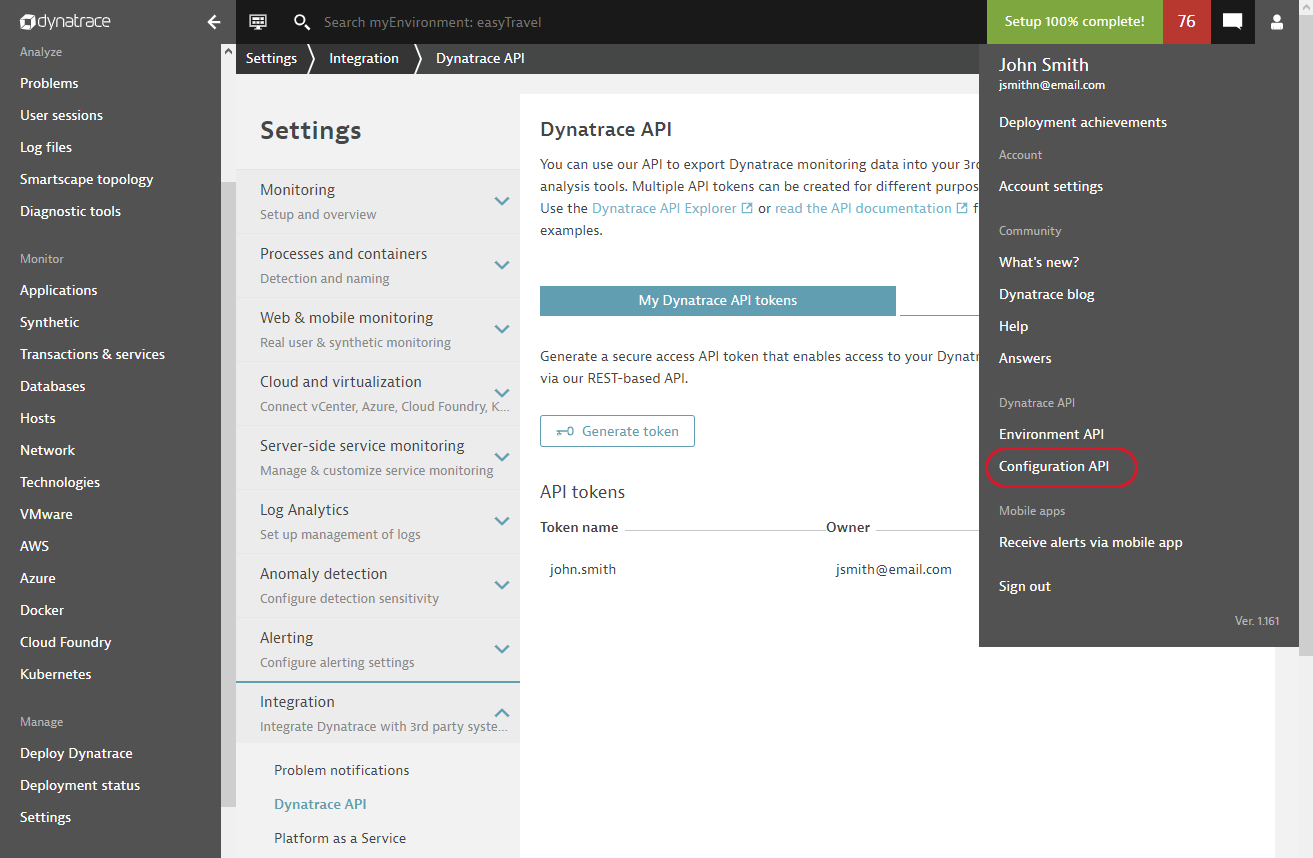The image size is (1313, 858).
Task: Open Problem notifications settings
Action: tap(341, 770)
